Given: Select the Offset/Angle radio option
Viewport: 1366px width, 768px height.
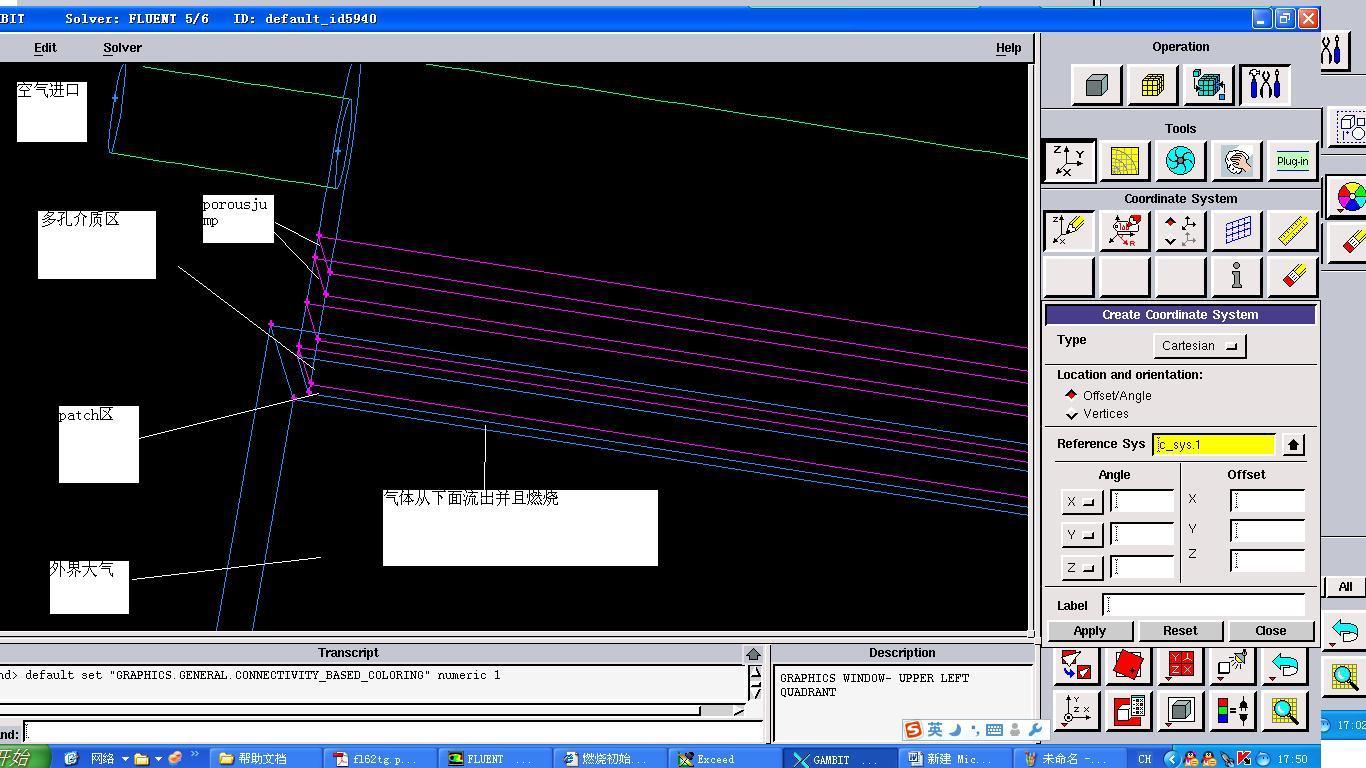Looking at the screenshot, I should [x=1072, y=395].
